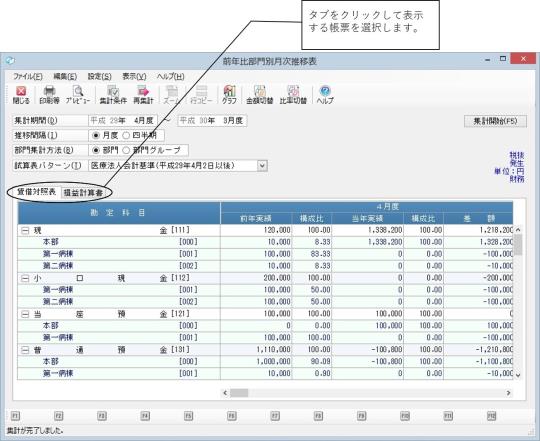Click the horizontal scrollbar right arrow

coord(508,393)
